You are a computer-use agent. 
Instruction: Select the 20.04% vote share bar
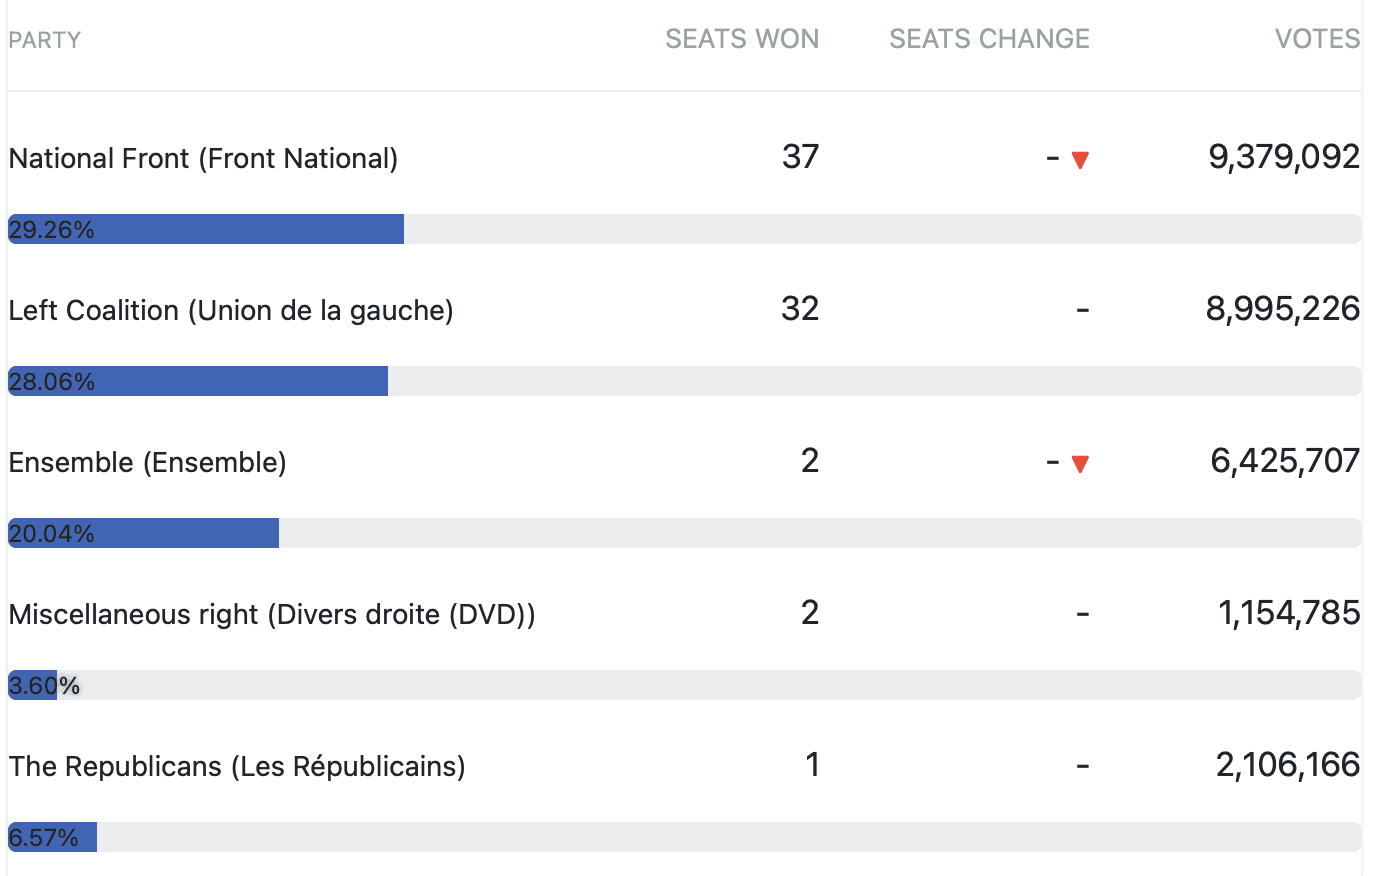(x=144, y=533)
